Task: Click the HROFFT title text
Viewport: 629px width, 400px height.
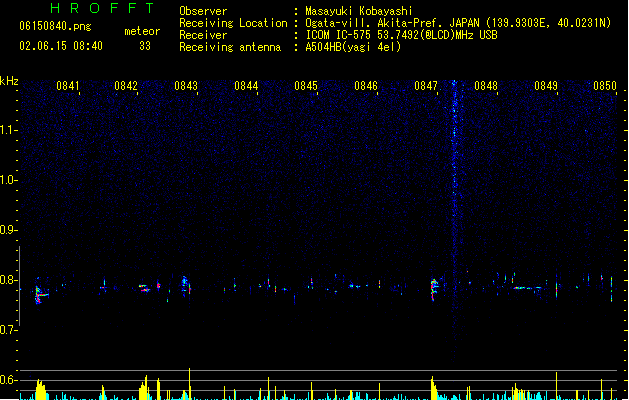Action: (102, 8)
